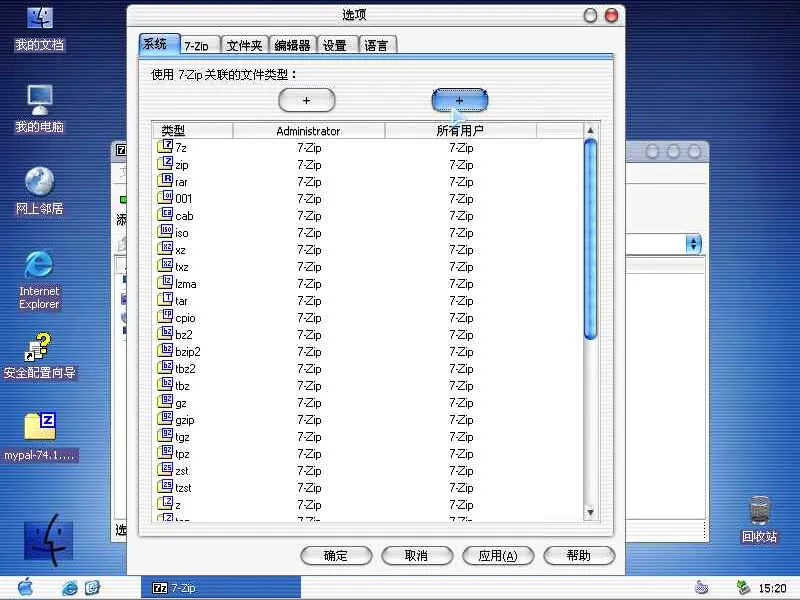Click the cab file type icon
The width and height of the screenshot is (800, 600).
165,215
